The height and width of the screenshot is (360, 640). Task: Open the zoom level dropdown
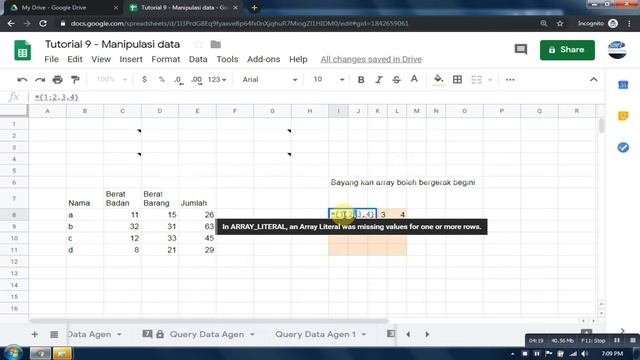(x=112, y=80)
